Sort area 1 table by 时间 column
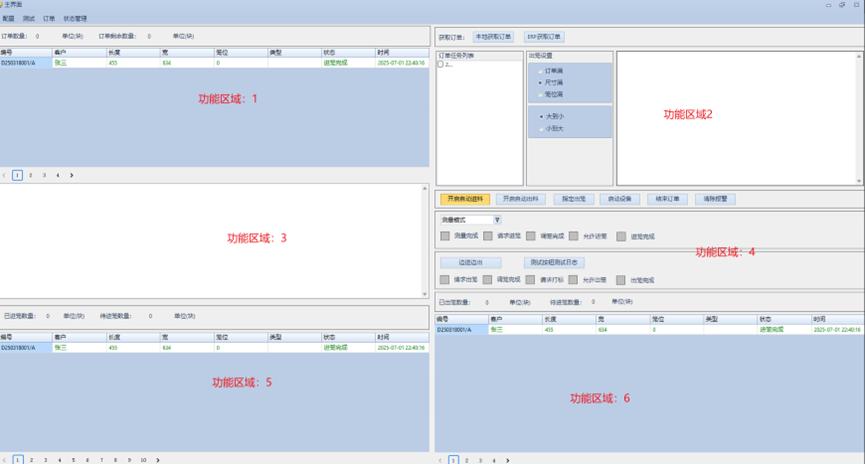The height and width of the screenshot is (464, 865). [403, 53]
